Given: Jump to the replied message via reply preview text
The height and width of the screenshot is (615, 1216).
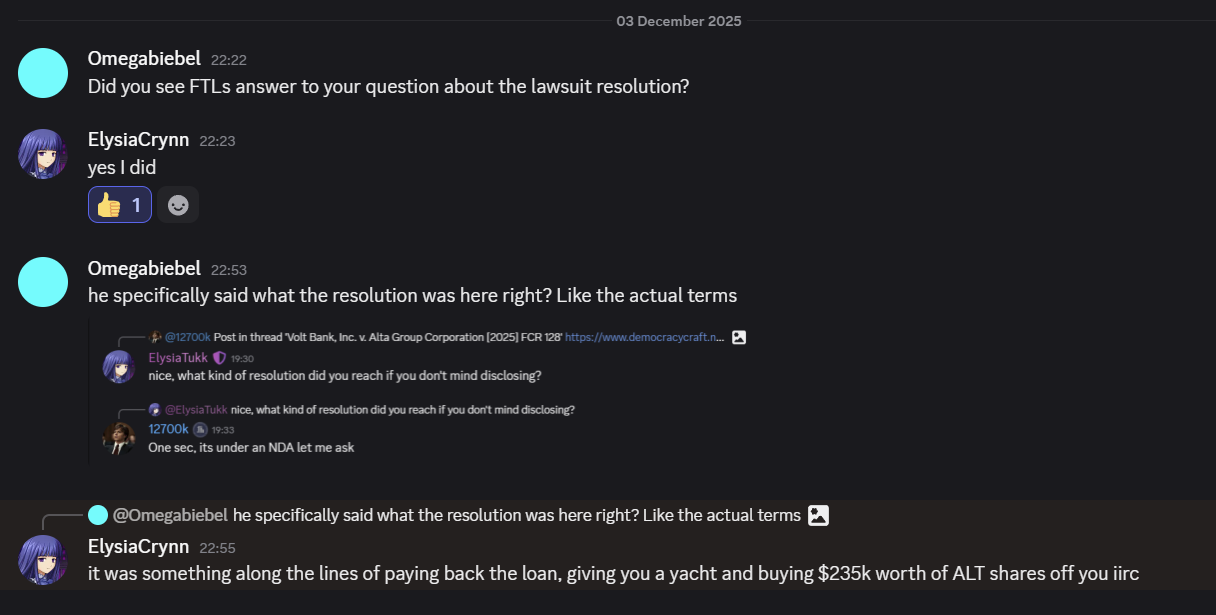Looking at the screenshot, I should (x=516, y=516).
